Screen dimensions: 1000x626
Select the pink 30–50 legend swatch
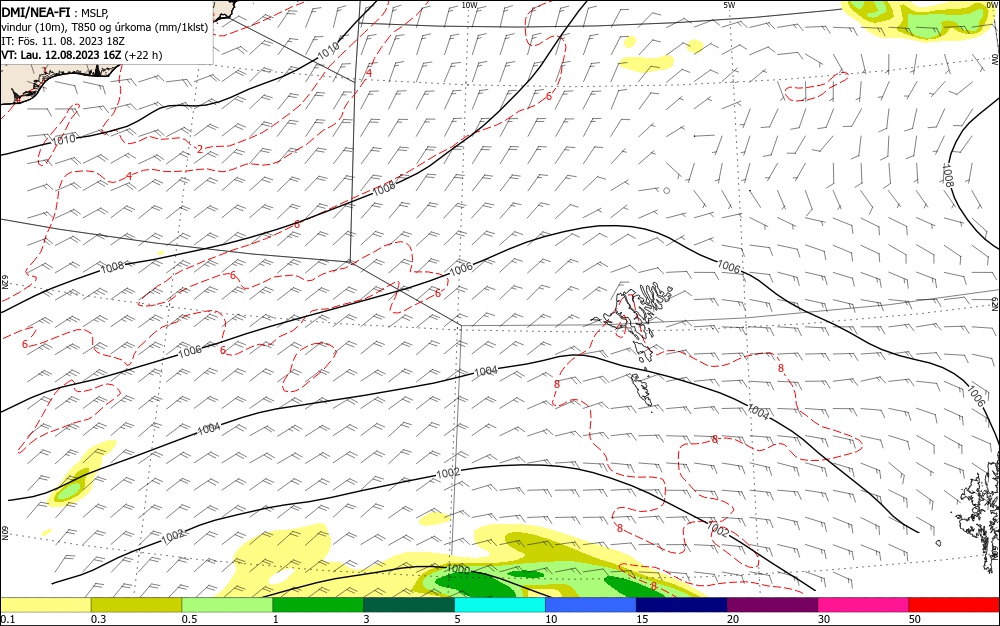864,605
